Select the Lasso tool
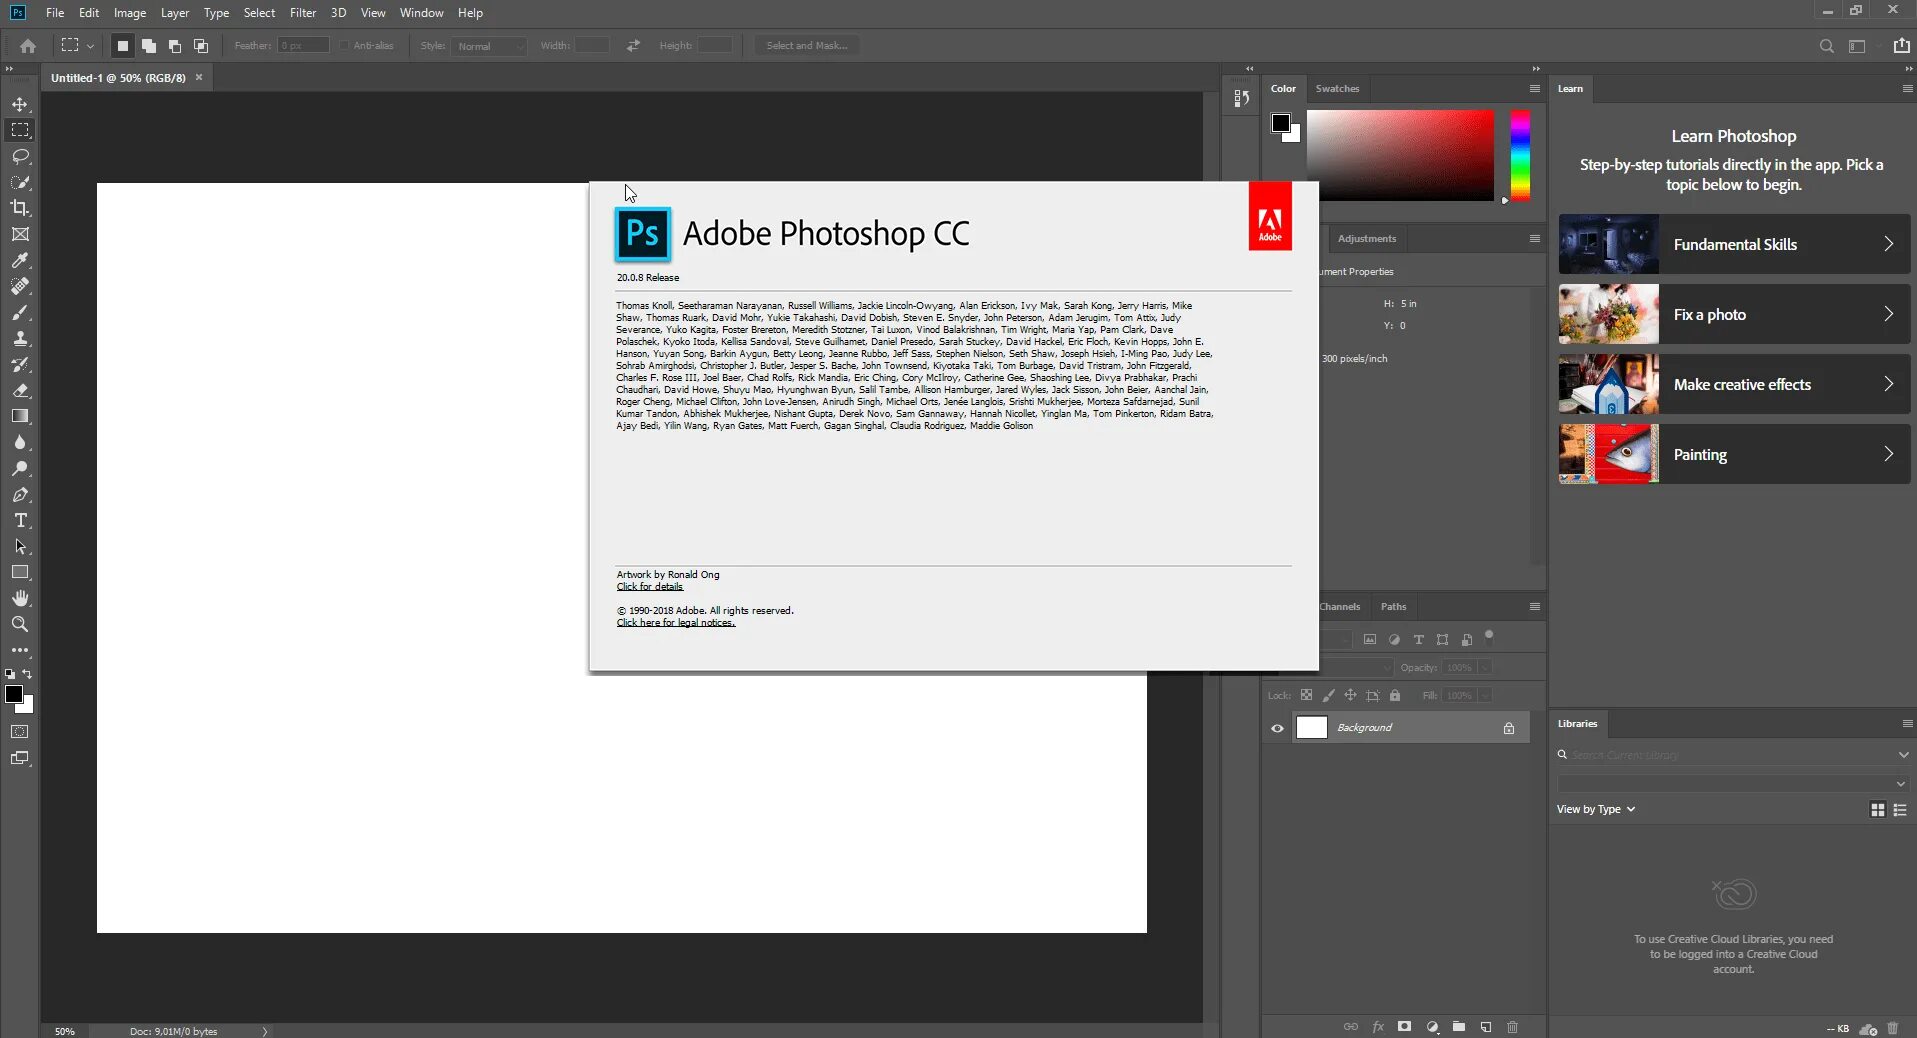 [20, 156]
